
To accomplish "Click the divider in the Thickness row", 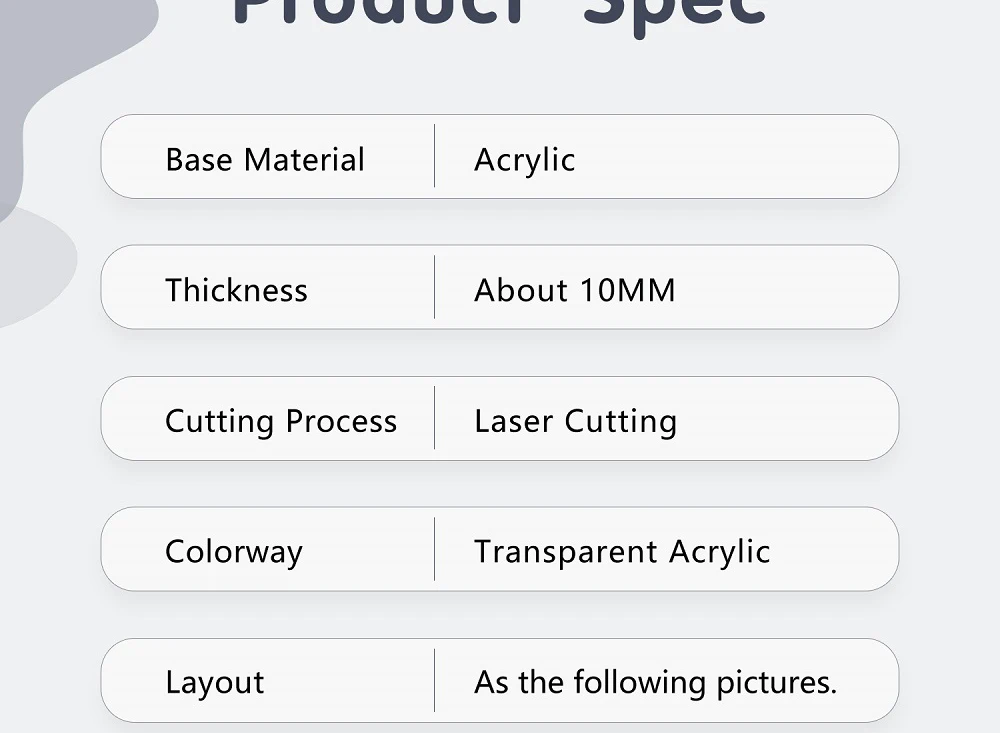I will pos(435,288).
